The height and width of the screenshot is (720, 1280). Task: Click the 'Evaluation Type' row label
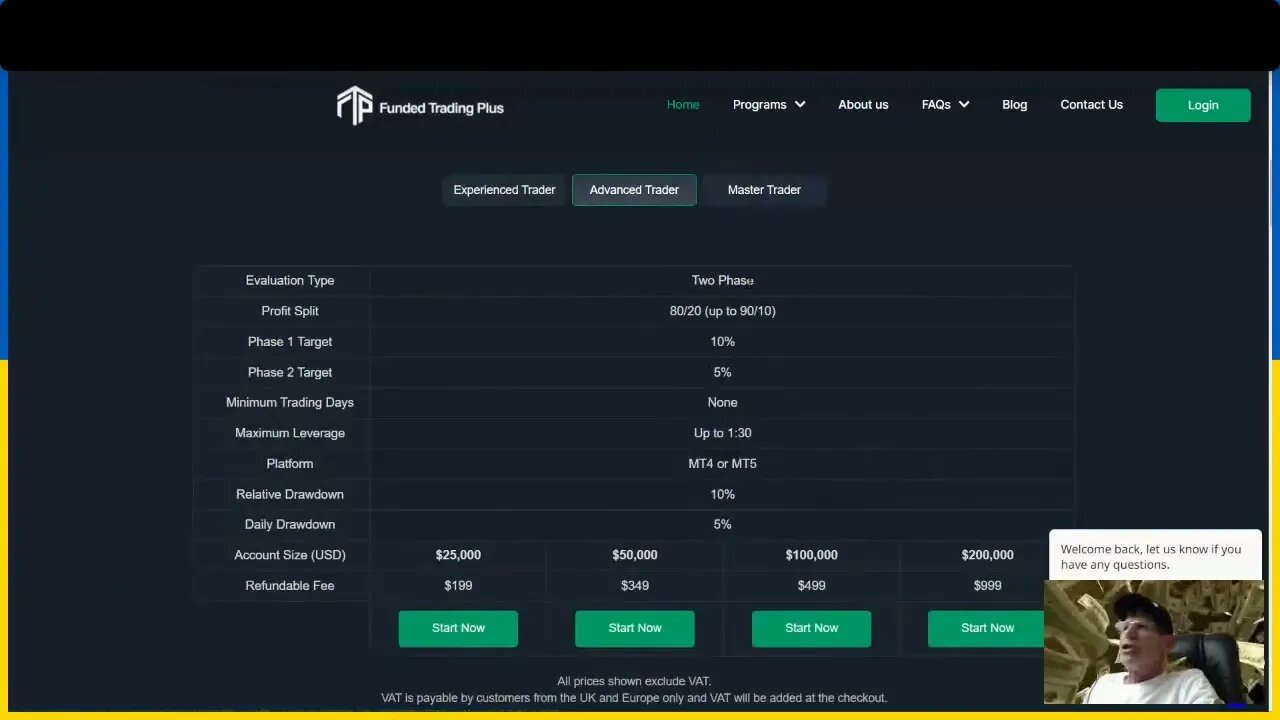(290, 281)
